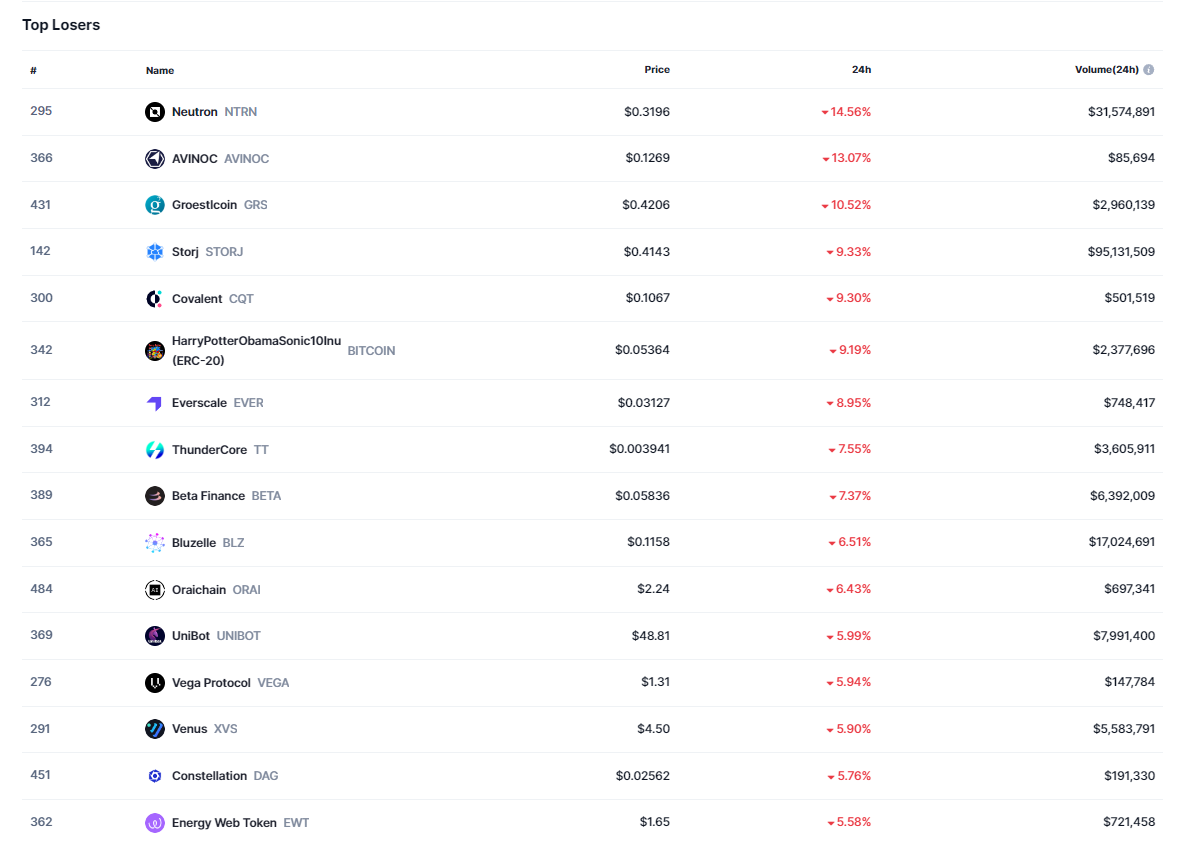This screenshot has height=841, width=1188.
Task: Click the Storj coin logo icon
Action: click(x=154, y=252)
